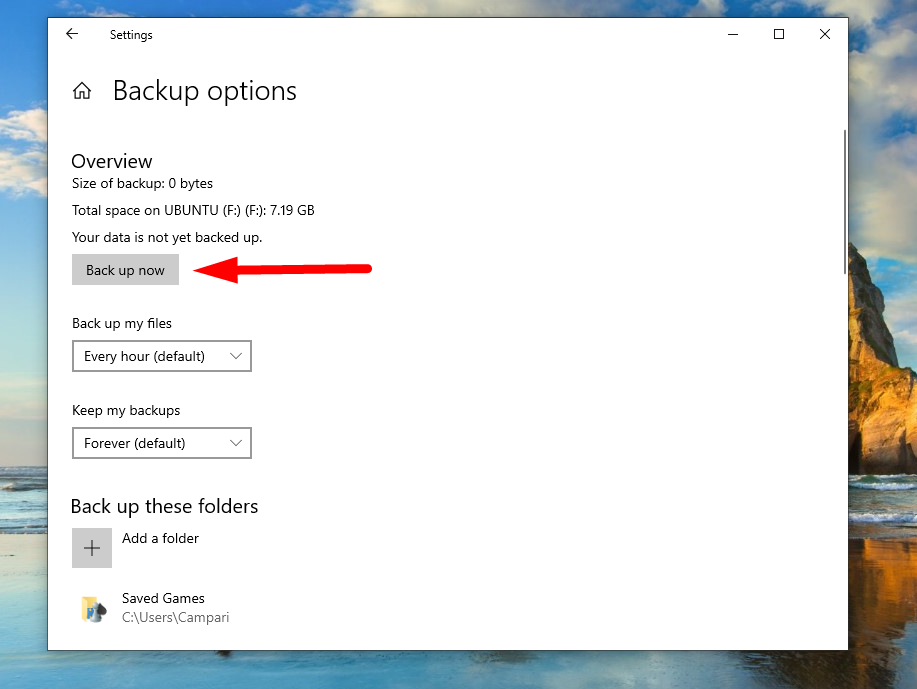The width and height of the screenshot is (917, 689).
Task: Select the Saved Games folder entry name
Action: click(x=163, y=598)
